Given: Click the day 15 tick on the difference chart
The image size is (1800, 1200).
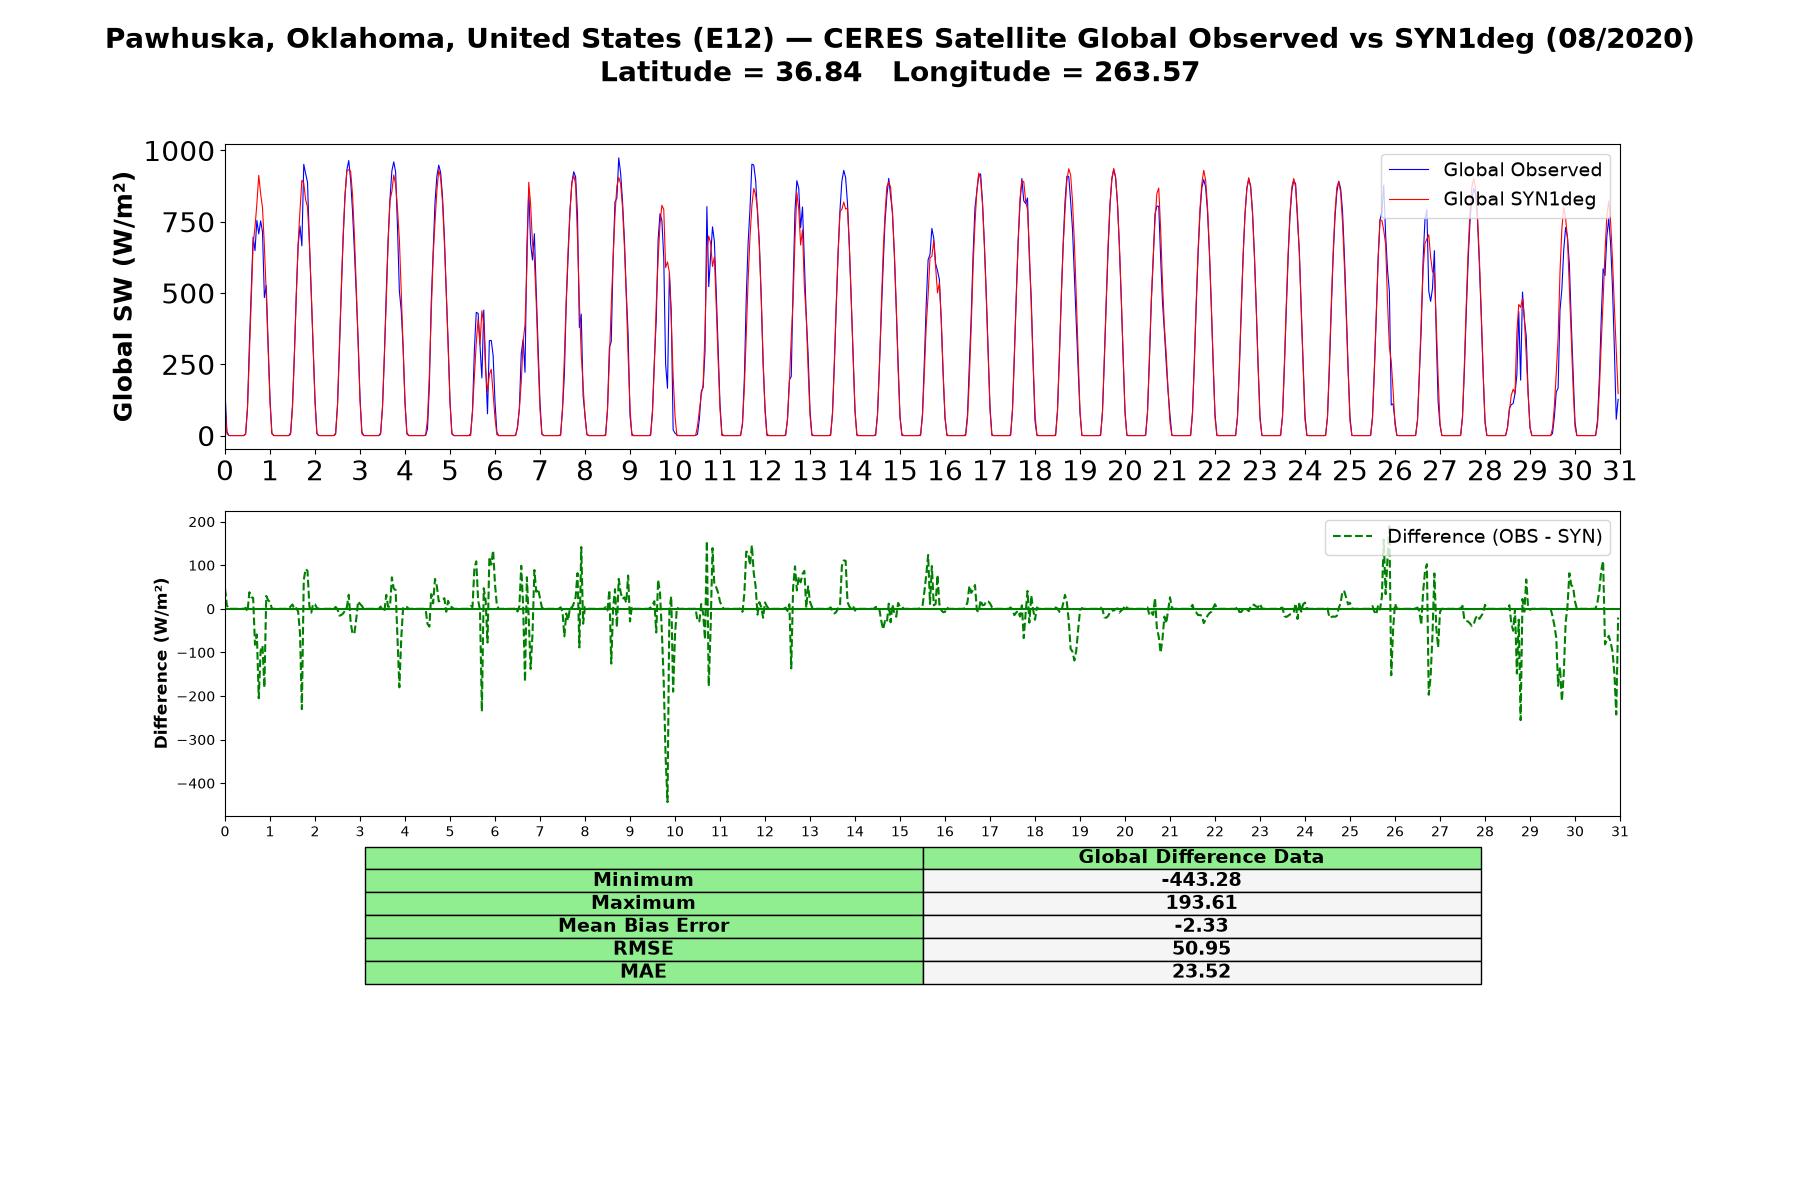Looking at the screenshot, I should click(x=900, y=831).
